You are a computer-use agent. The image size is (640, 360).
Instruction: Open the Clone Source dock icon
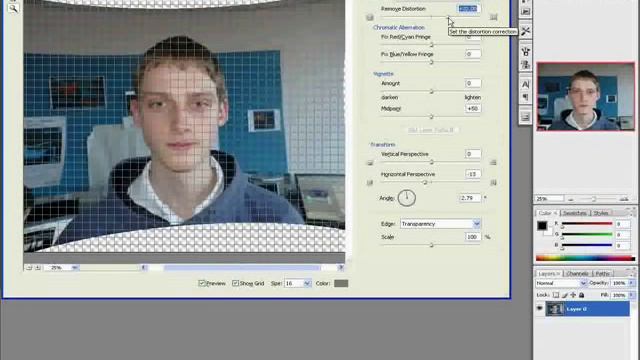point(525,64)
